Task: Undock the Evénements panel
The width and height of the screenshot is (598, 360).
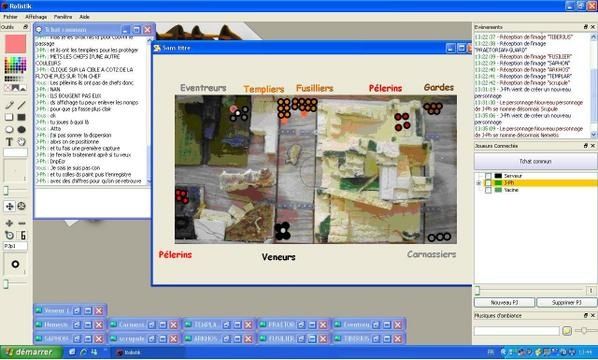Action: (586, 27)
